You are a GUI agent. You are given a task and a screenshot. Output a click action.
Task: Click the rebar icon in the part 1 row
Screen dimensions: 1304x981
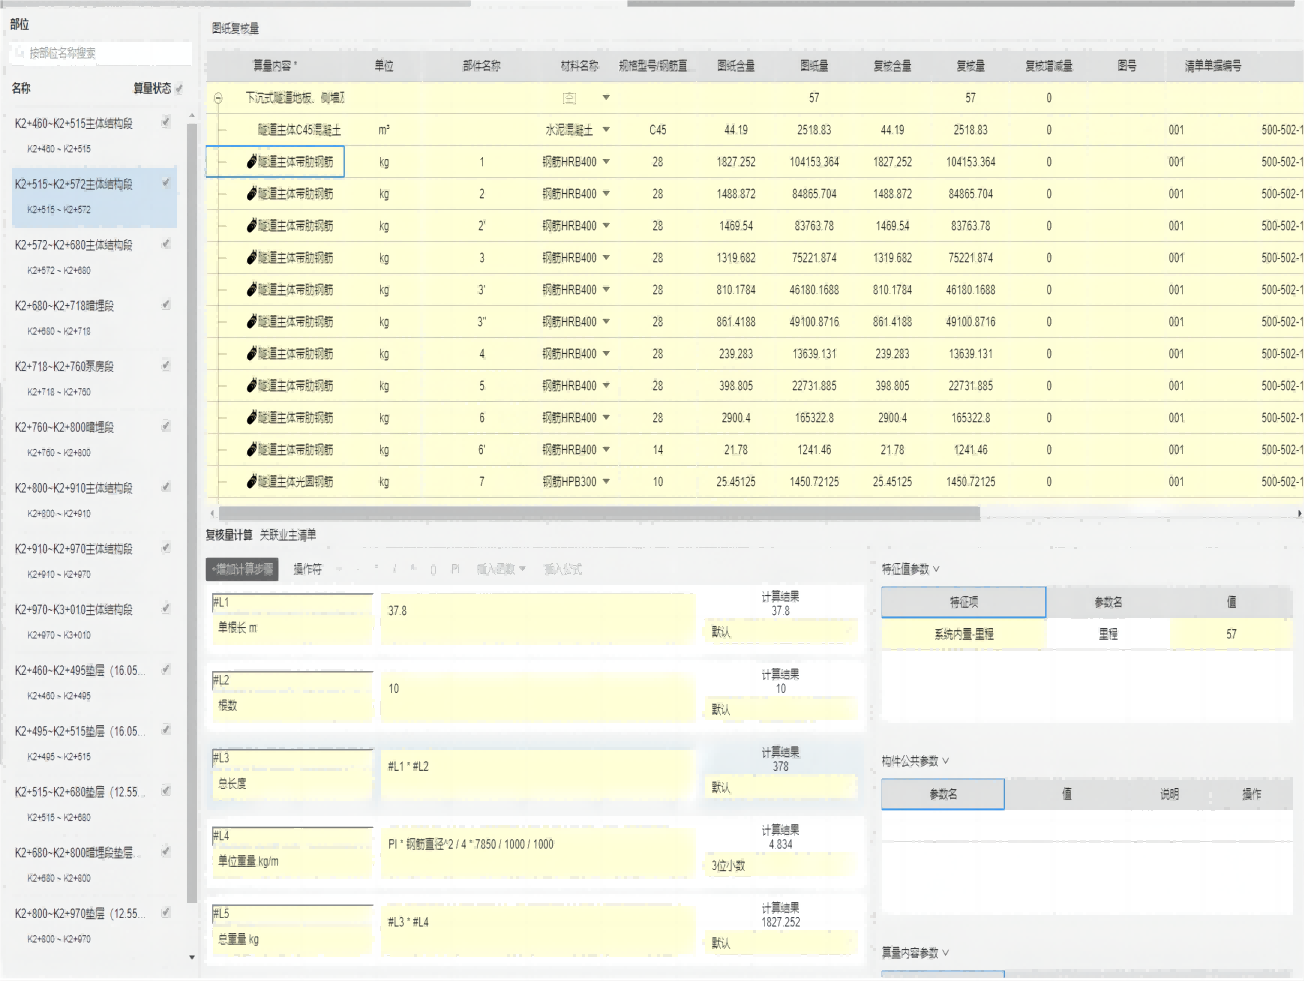click(x=252, y=162)
